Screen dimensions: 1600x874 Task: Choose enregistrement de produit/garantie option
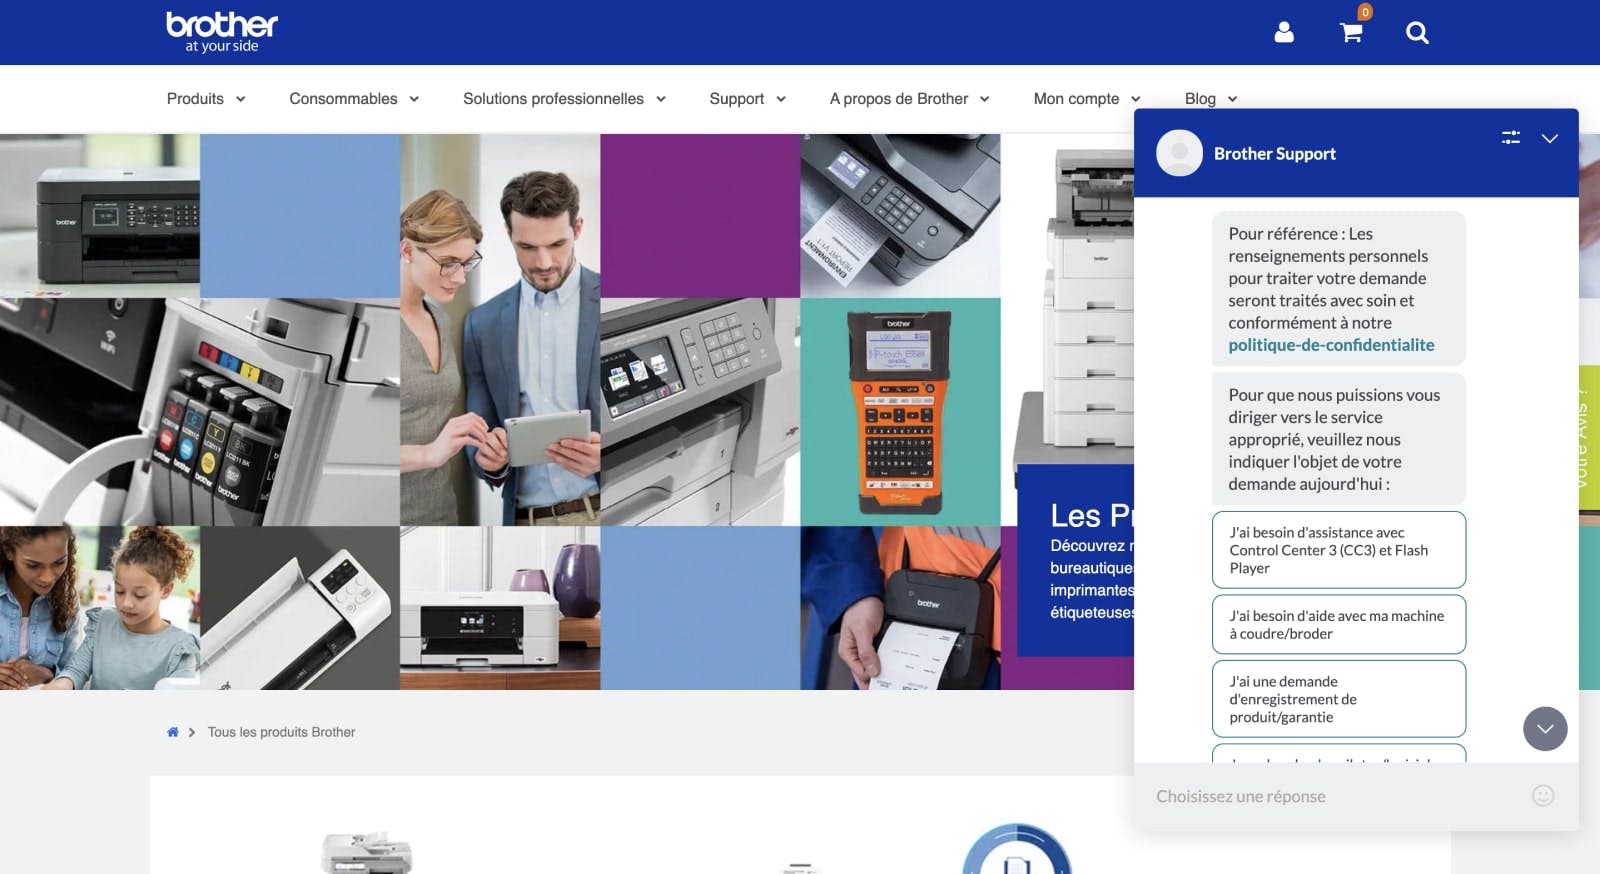tap(1339, 699)
